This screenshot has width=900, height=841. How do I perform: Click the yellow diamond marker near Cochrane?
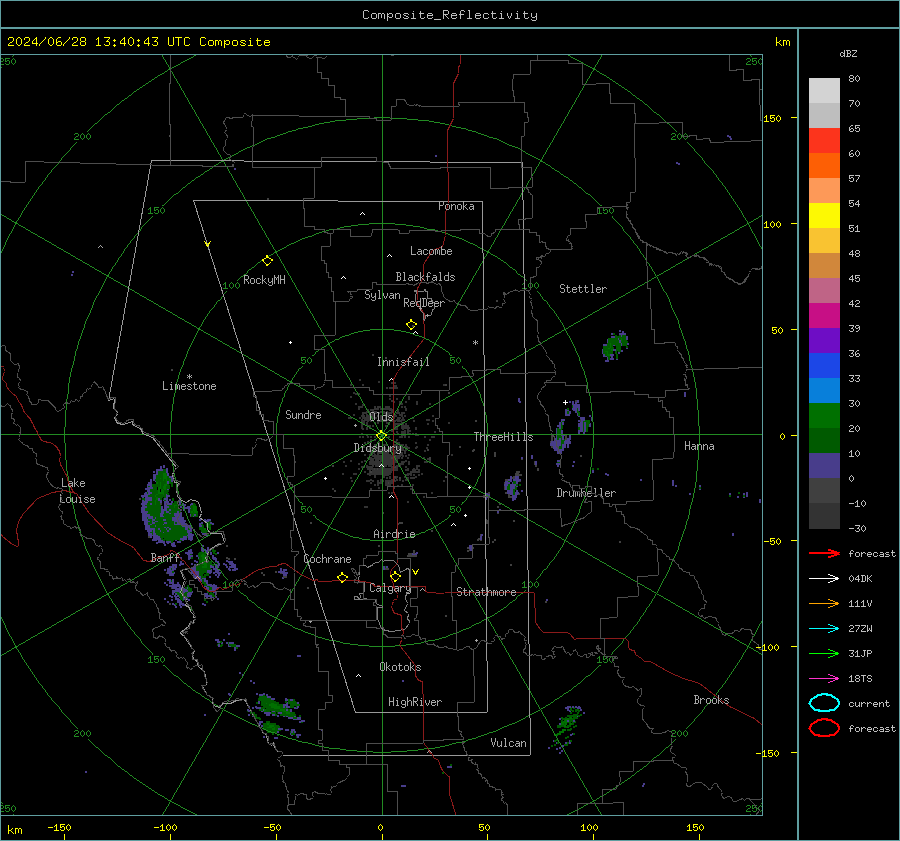[342, 577]
